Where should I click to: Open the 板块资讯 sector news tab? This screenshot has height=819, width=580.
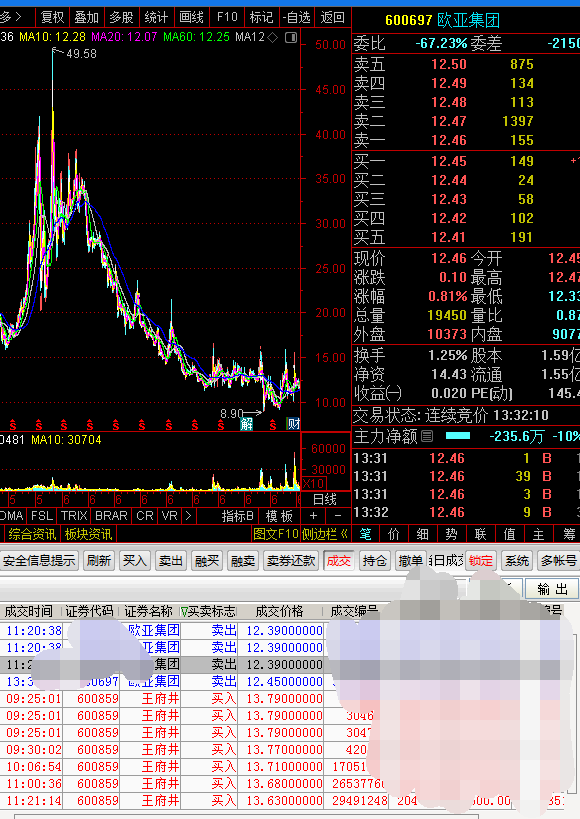pos(88,534)
